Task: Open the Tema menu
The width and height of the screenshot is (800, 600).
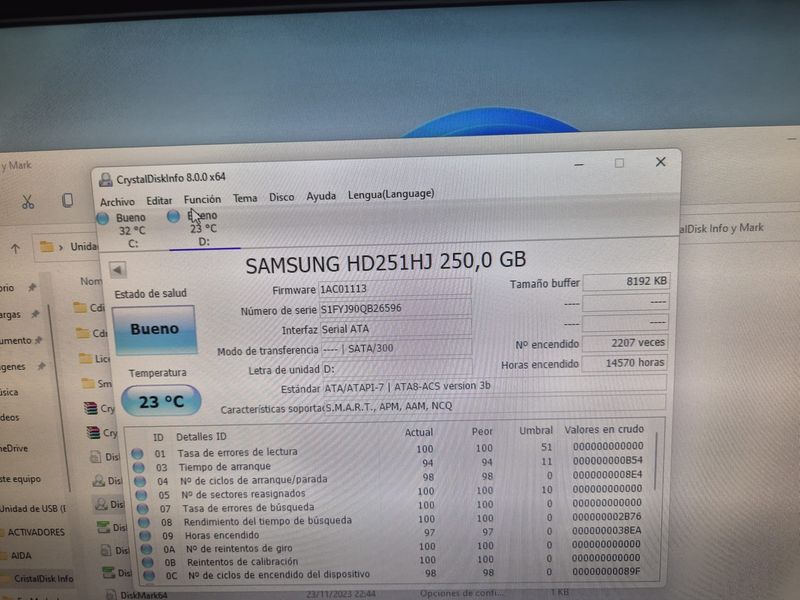Action: point(245,198)
